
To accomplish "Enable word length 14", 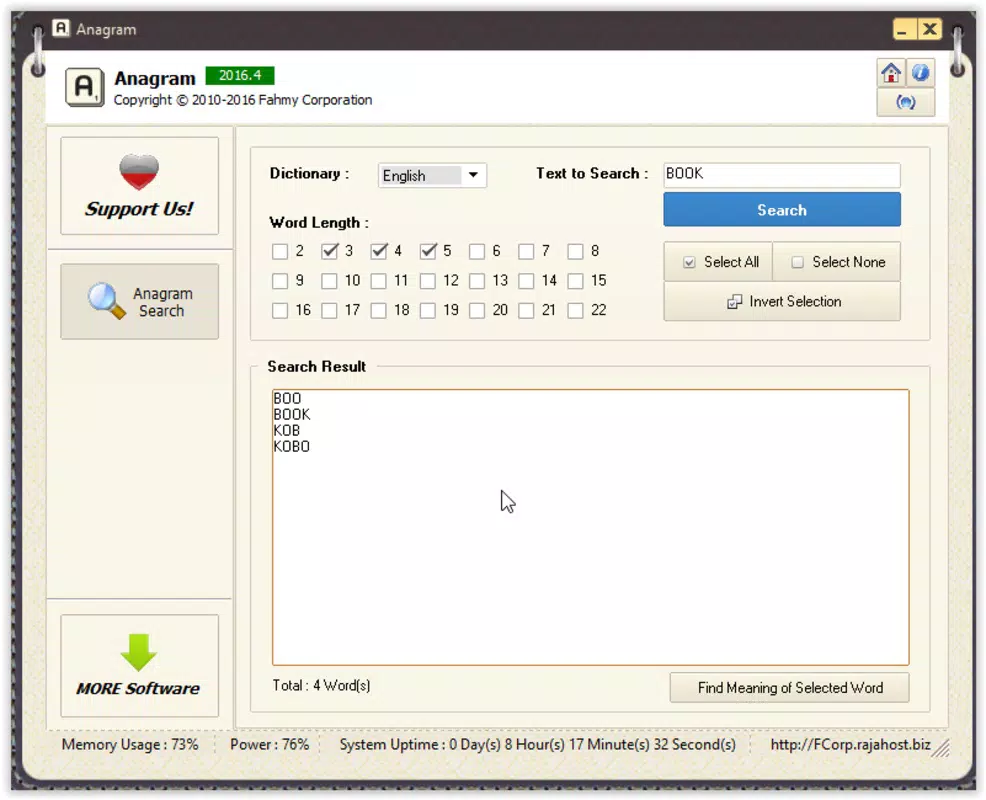I will (526, 281).
